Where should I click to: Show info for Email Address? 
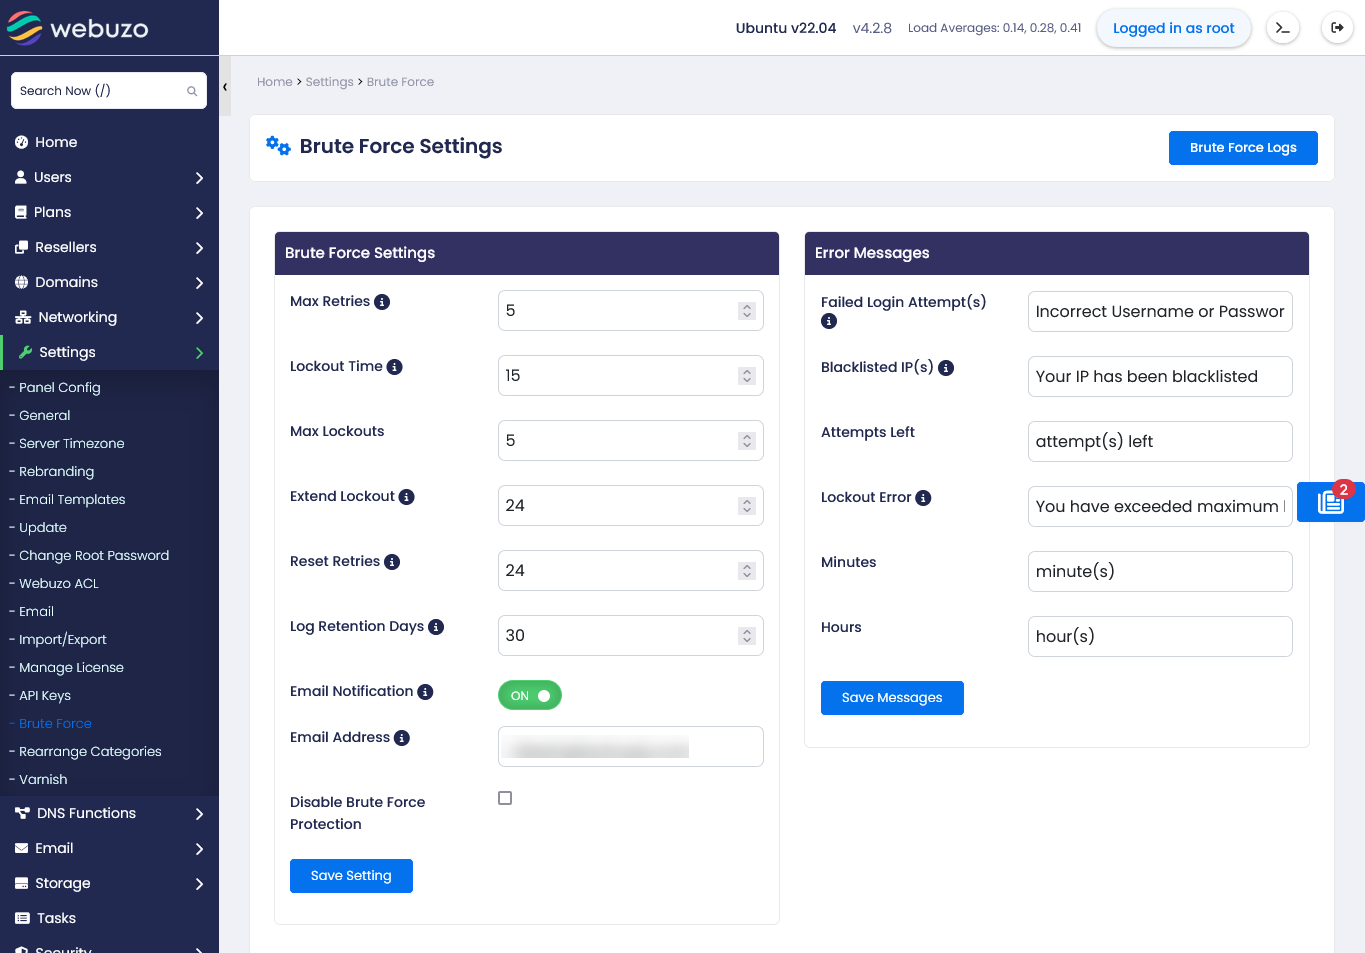pos(402,738)
